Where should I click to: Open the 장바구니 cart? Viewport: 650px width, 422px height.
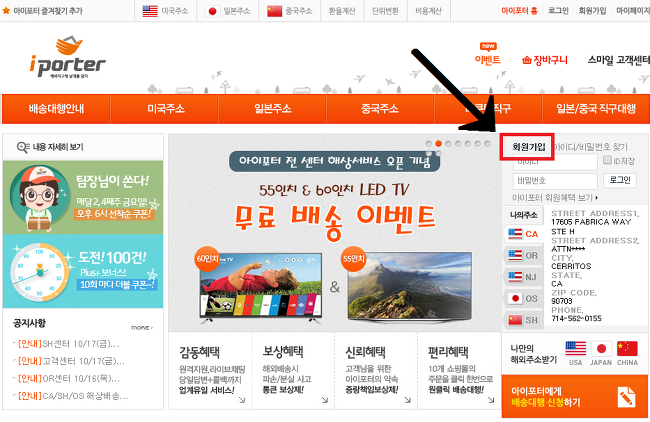click(x=545, y=60)
